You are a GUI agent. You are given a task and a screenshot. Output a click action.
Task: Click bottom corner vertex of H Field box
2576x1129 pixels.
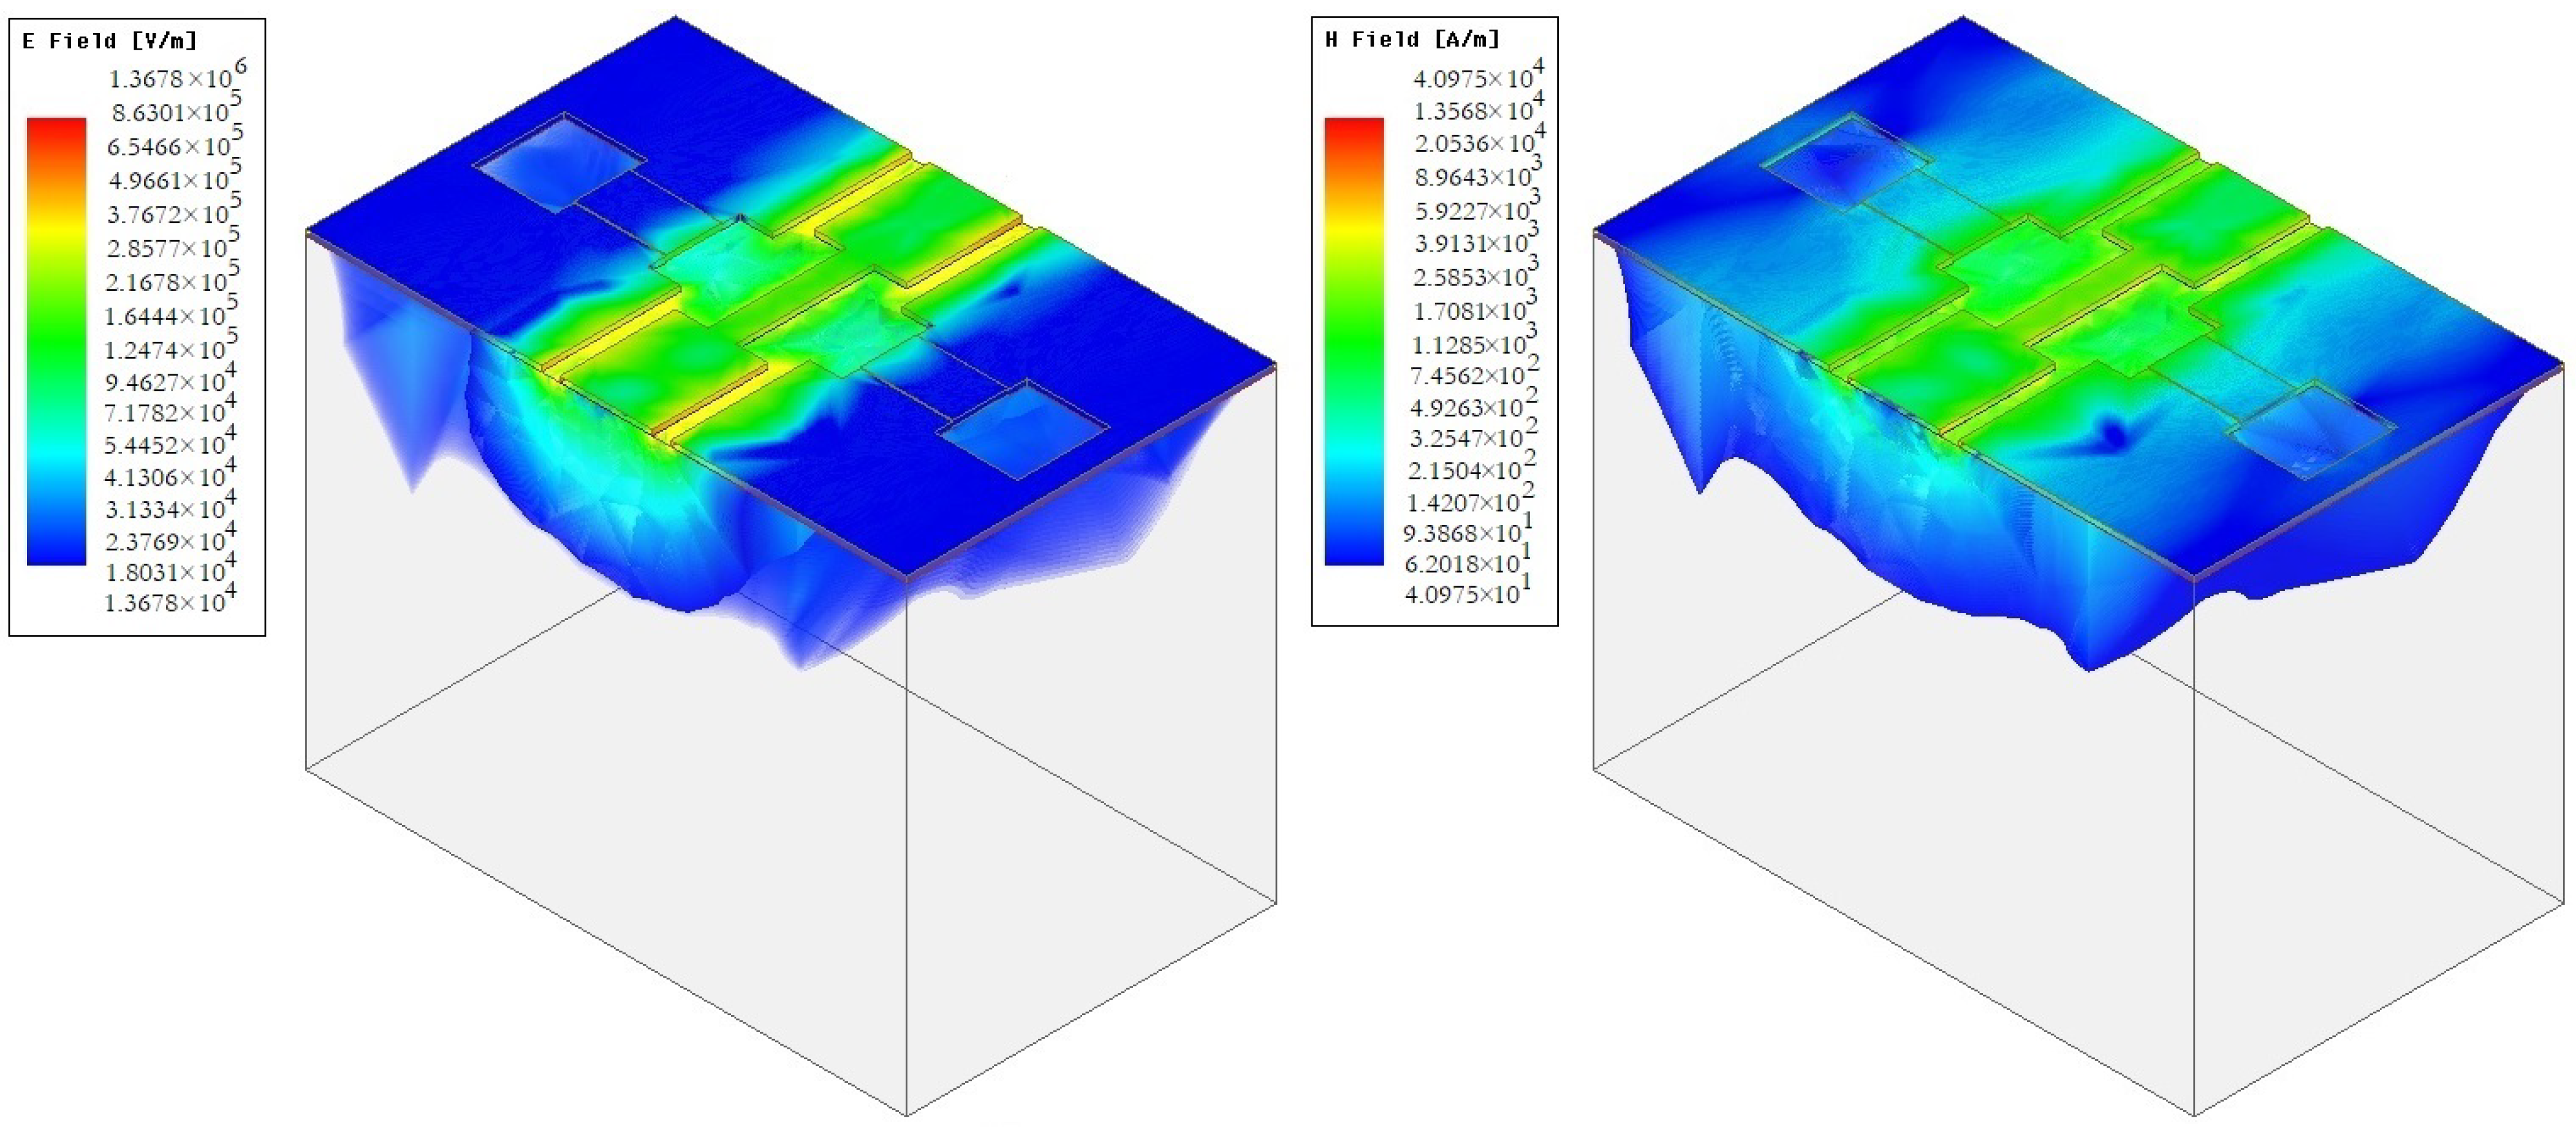tap(2194, 1114)
